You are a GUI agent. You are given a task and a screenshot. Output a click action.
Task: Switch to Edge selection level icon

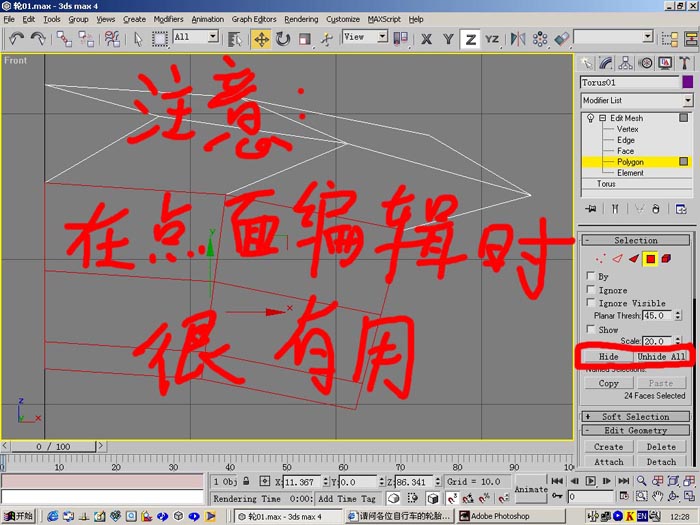tap(617, 258)
